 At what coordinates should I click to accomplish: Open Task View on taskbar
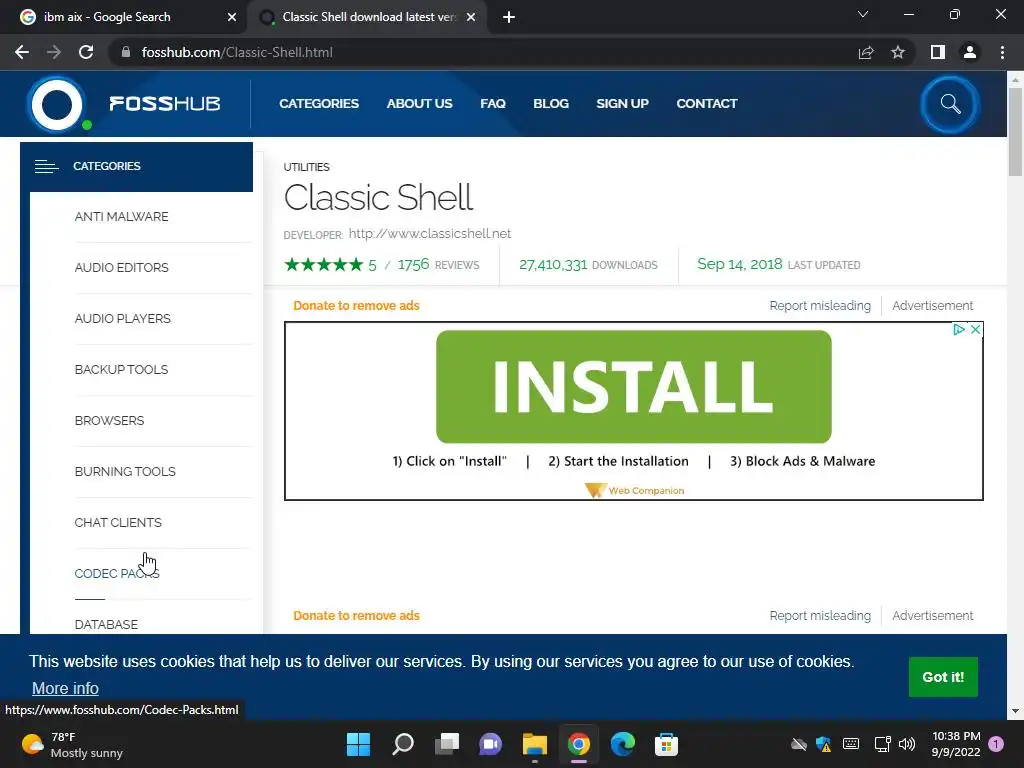click(447, 744)
